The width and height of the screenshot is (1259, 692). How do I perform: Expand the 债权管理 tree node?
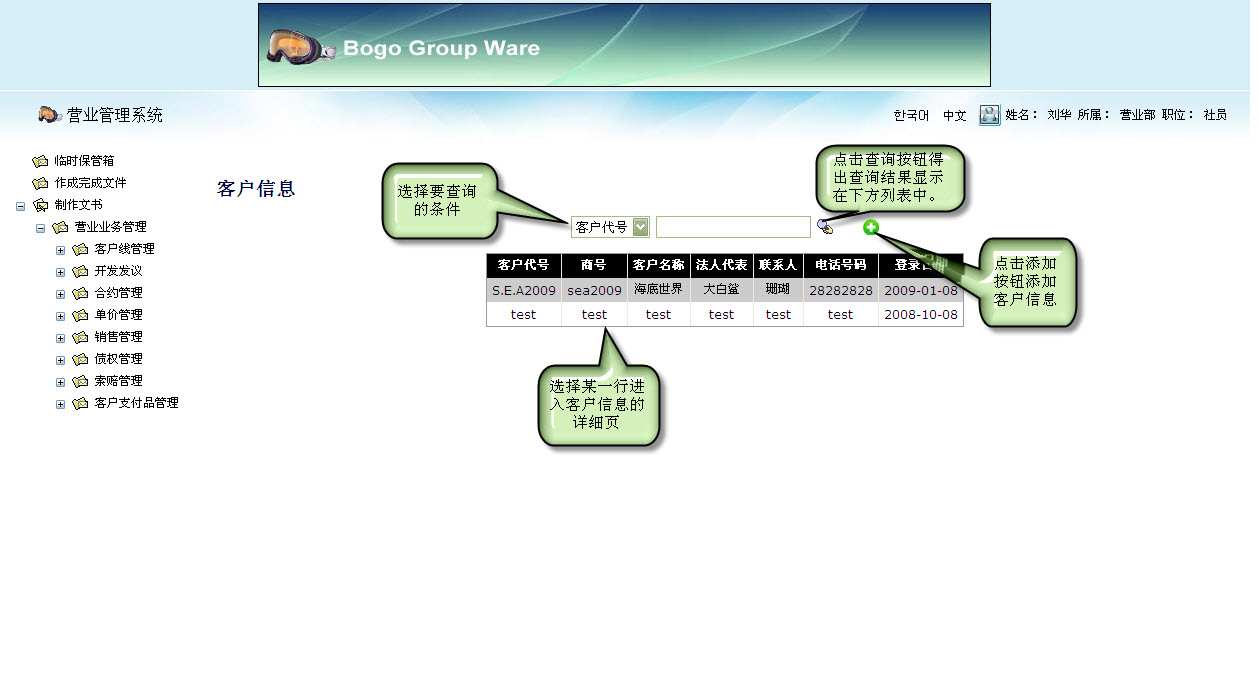tap(60, 360)
